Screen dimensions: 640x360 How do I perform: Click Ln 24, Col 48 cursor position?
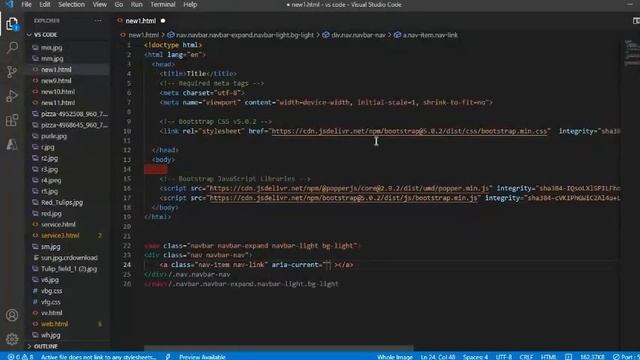coord(438,357)
